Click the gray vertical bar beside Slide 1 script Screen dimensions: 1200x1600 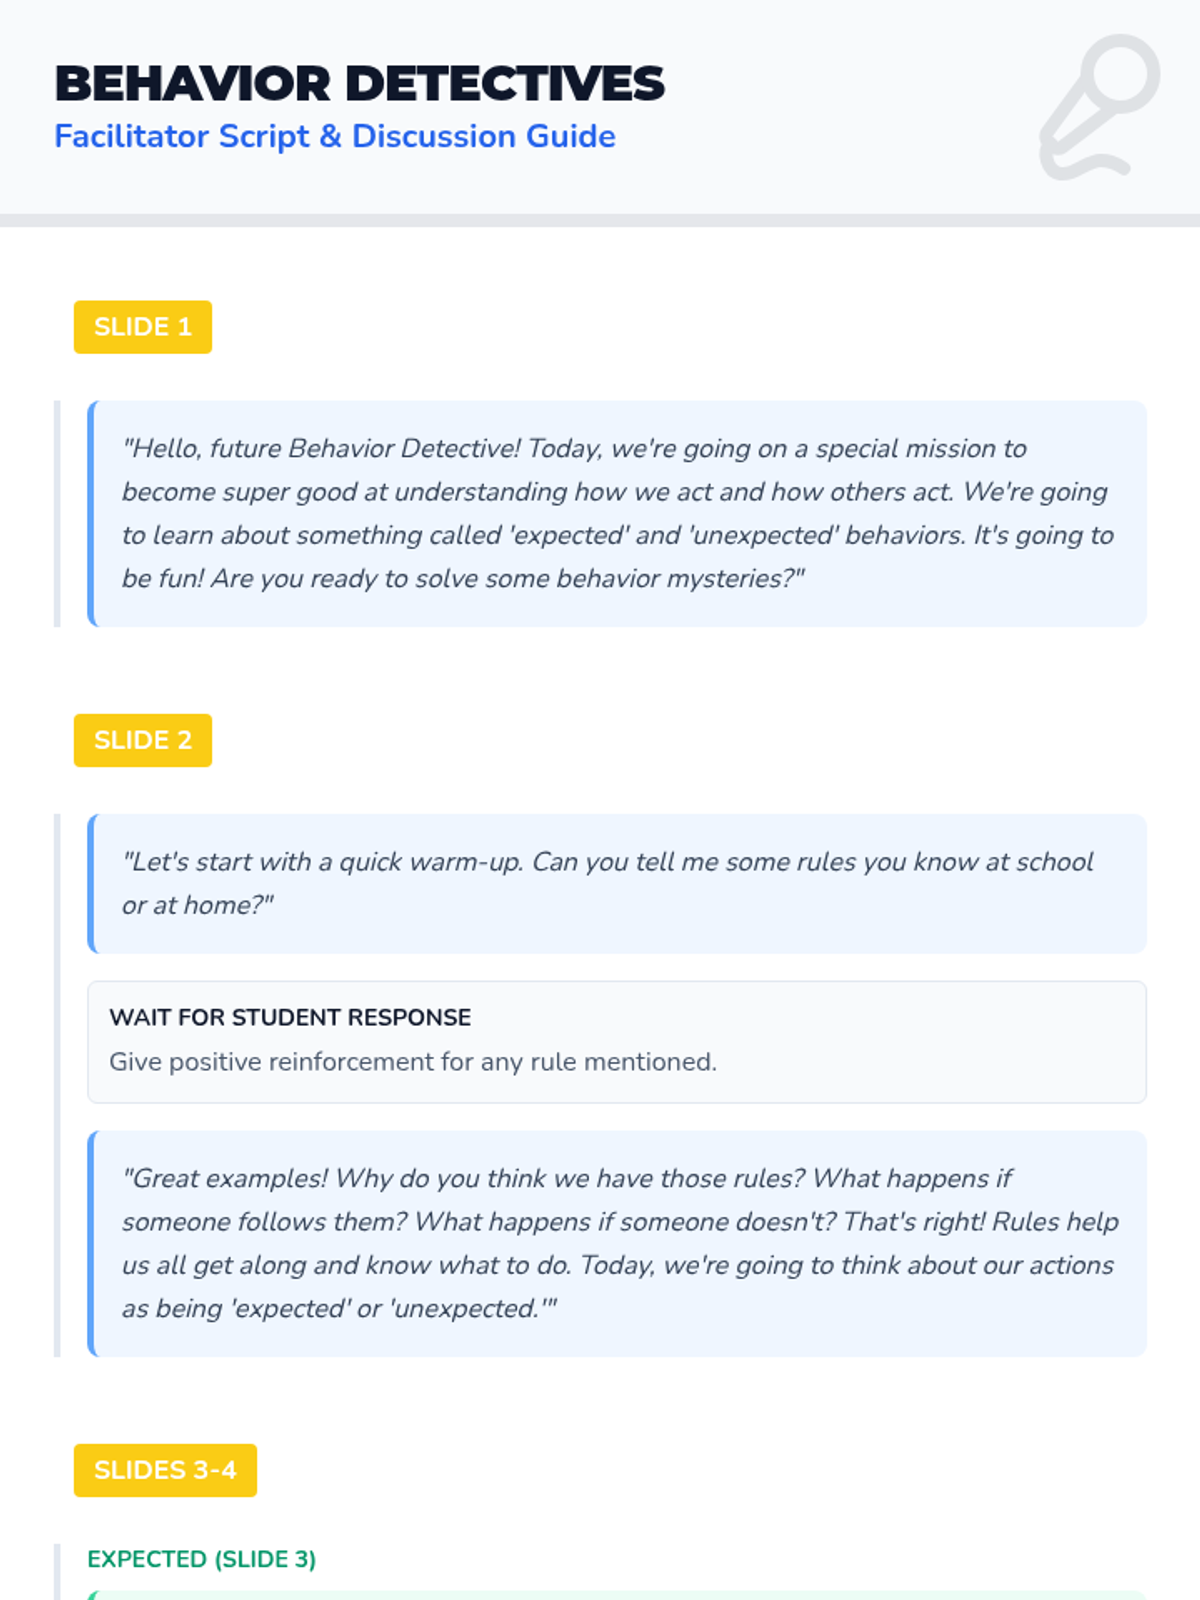[x=57, y=514]
